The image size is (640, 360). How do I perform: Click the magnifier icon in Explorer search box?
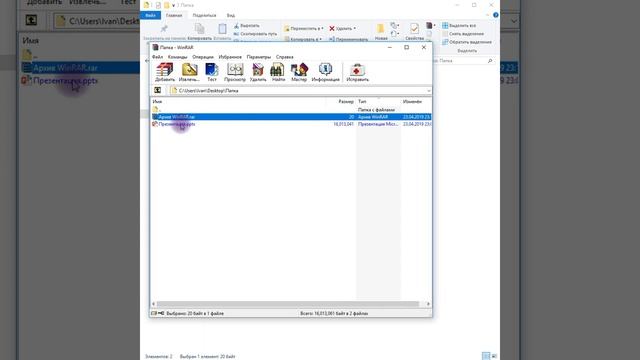click(x=490, y=61)
